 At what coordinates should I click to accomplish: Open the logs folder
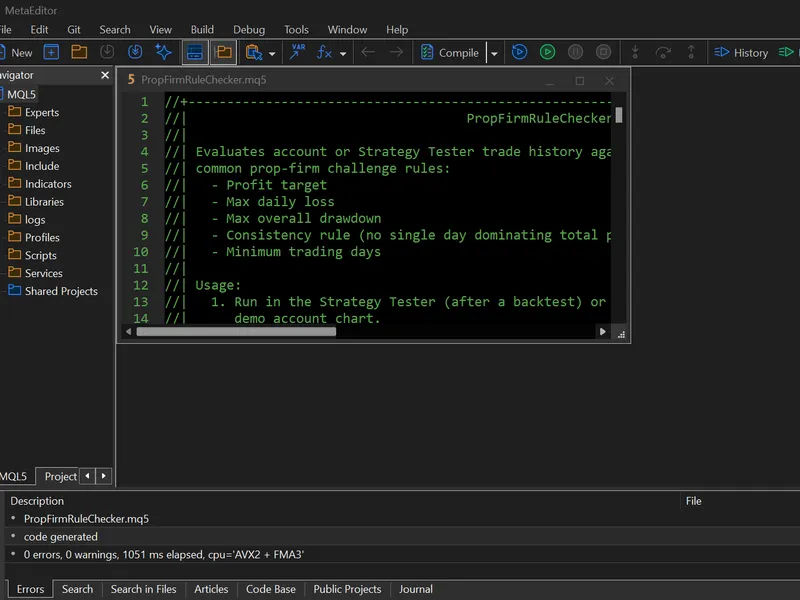[x=35, y=219]
